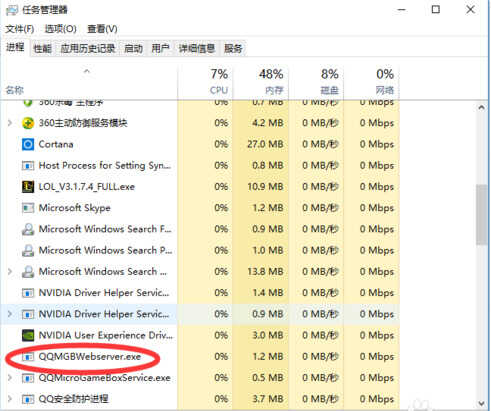Image resolution: width=491 pixels, height=411 pixels.
Task: Click the Microsoft Skype process icon
Action: pos(28,208)
